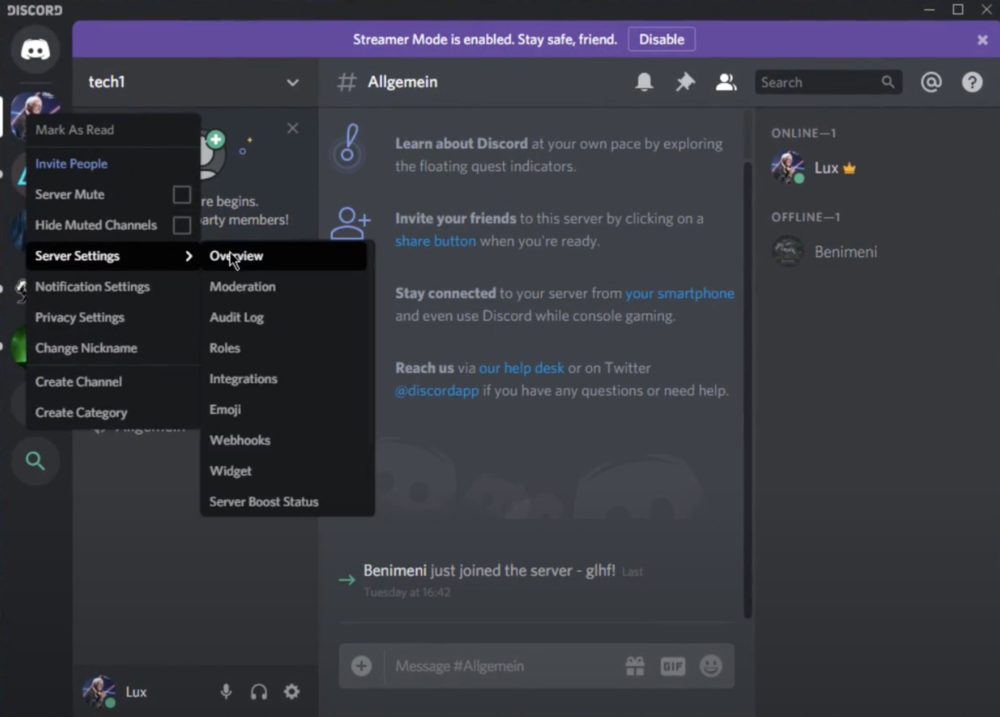Viewport: 1000px width, 717px height.
Task: Open the help desk link
Action: (x=521, y=368)
